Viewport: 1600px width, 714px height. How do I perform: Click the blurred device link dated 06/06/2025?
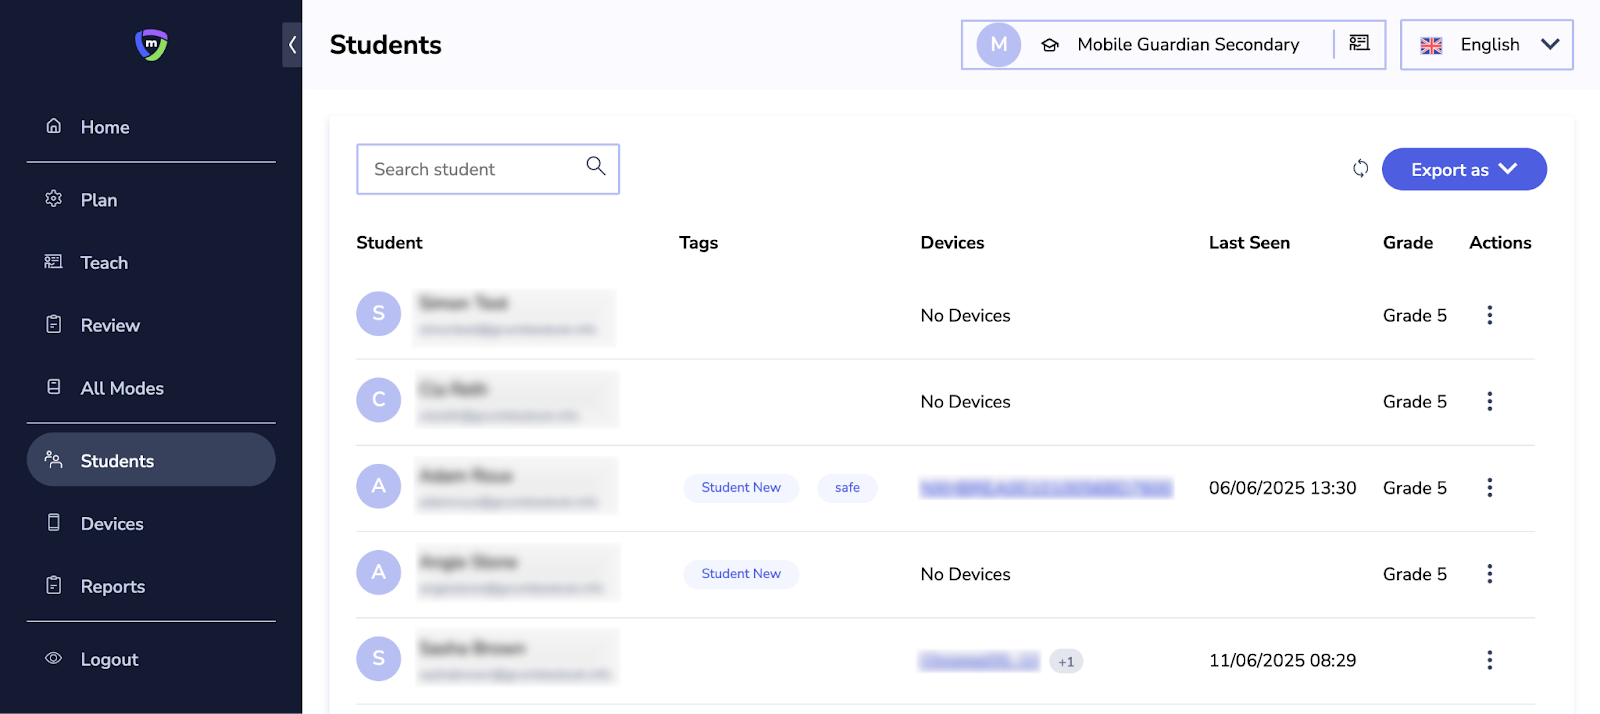pos(1045,488)
